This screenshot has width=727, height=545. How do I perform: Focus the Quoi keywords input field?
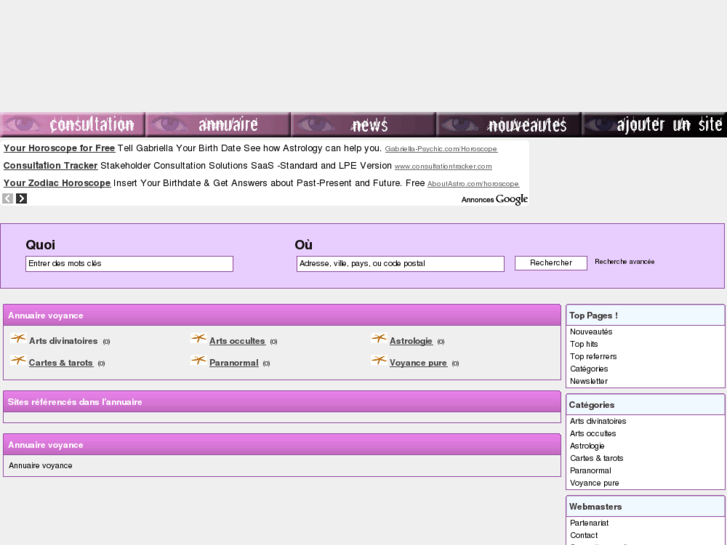pyautogui.click(x=129, y=264)
